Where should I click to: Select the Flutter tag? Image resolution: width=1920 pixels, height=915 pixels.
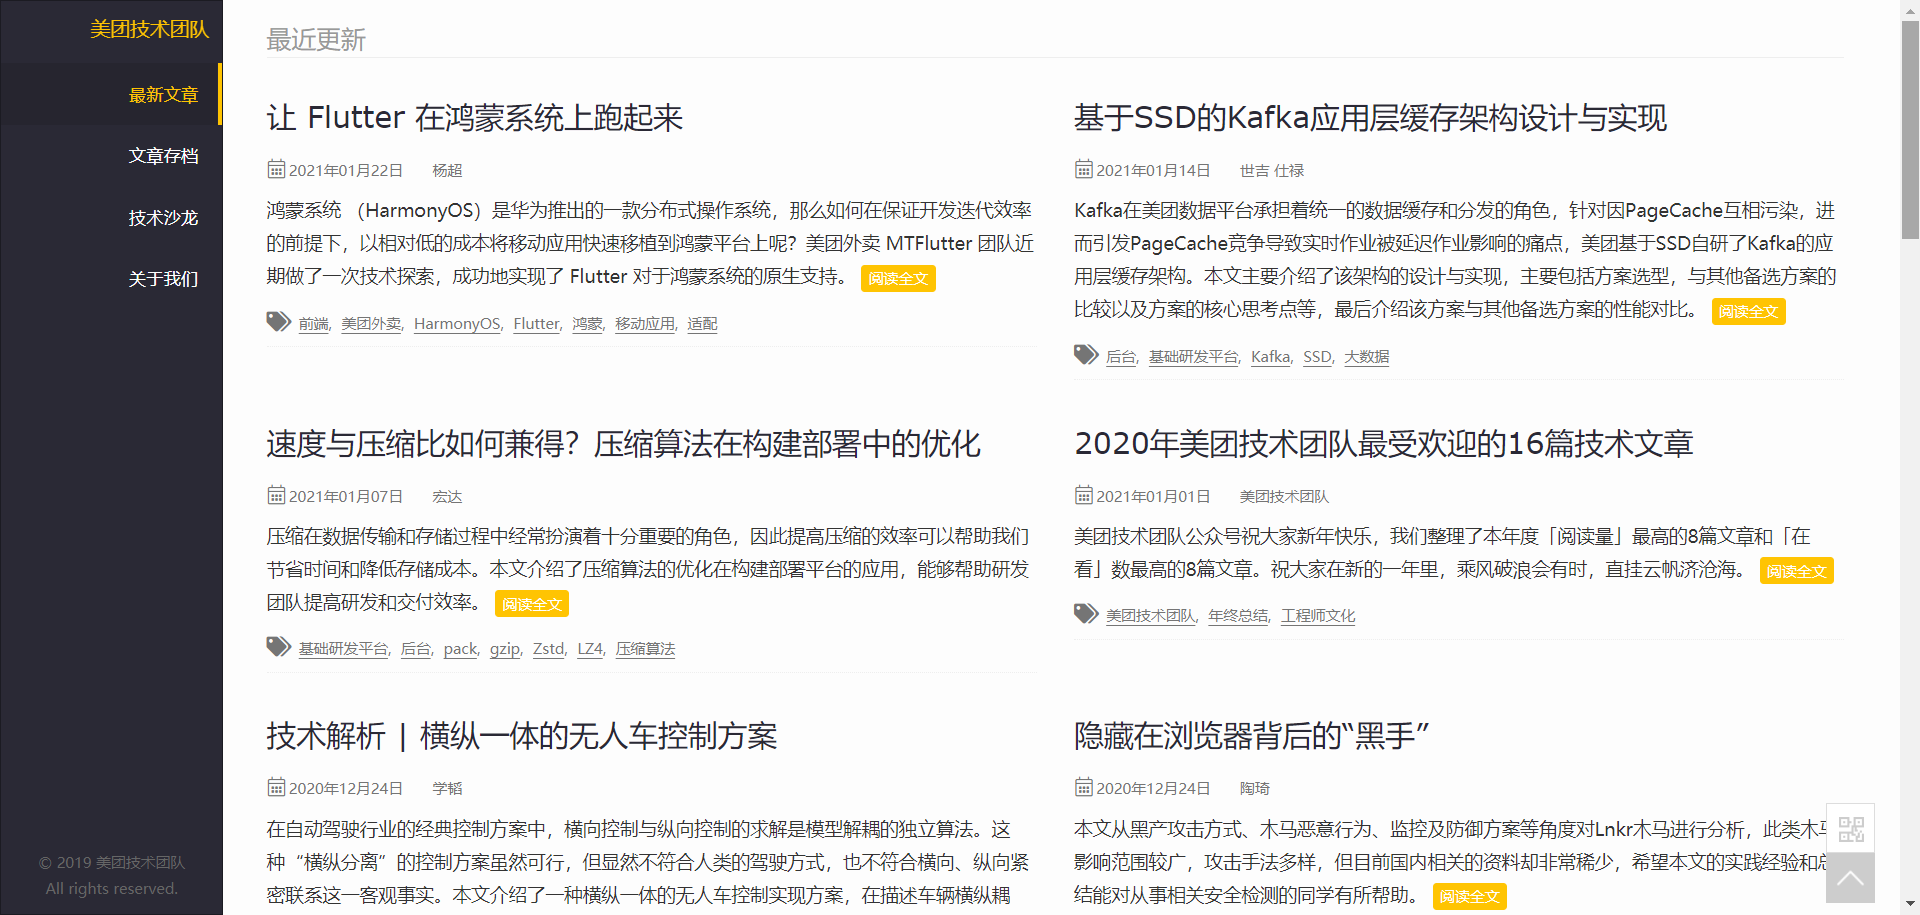(x=536, y=324)
